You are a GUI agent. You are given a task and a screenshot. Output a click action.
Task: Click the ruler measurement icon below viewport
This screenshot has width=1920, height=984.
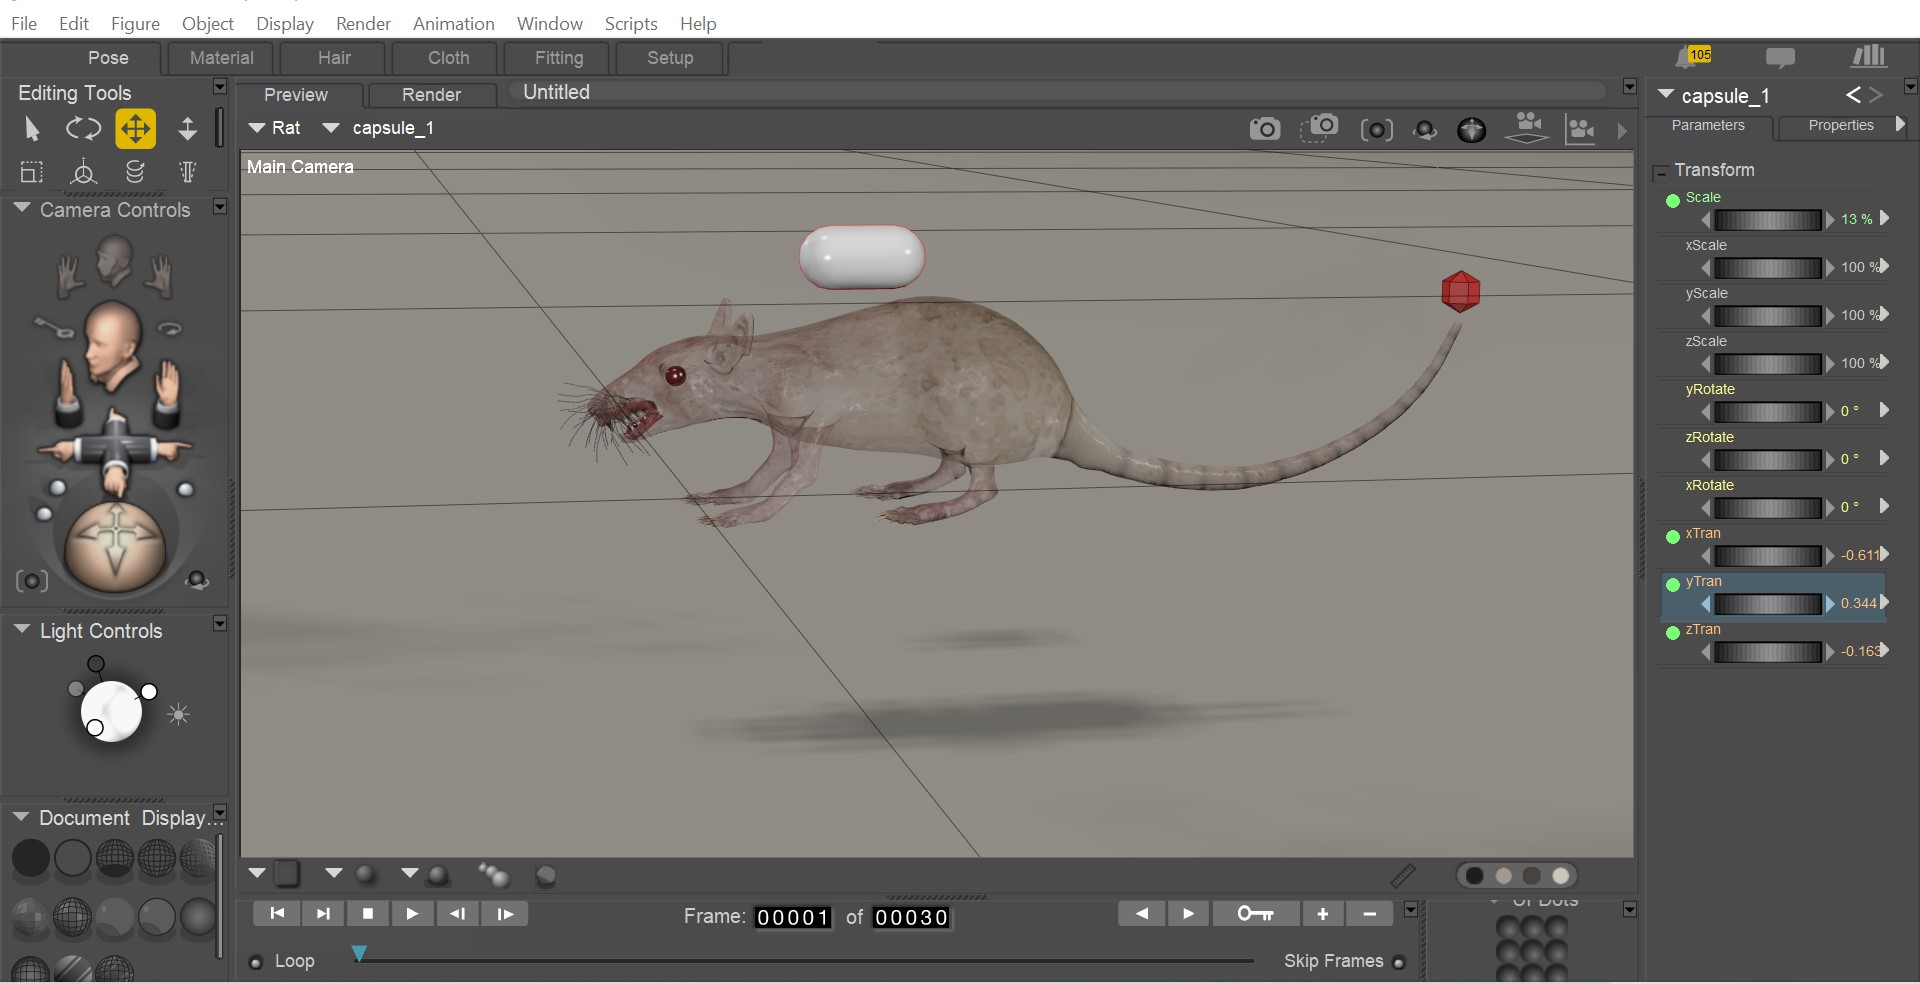1402,876
